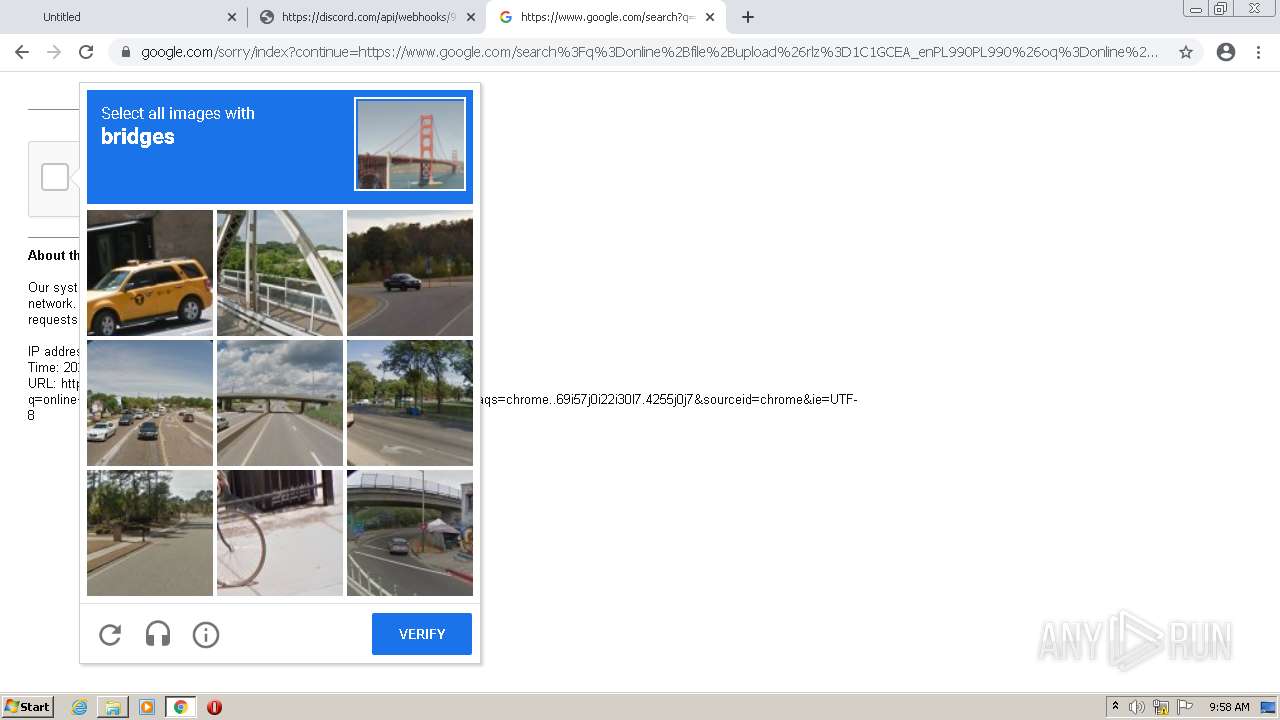Viewport: 1280px width, 720px height.
Task: Open the Windows Start menu
Action: coord(28,707)
